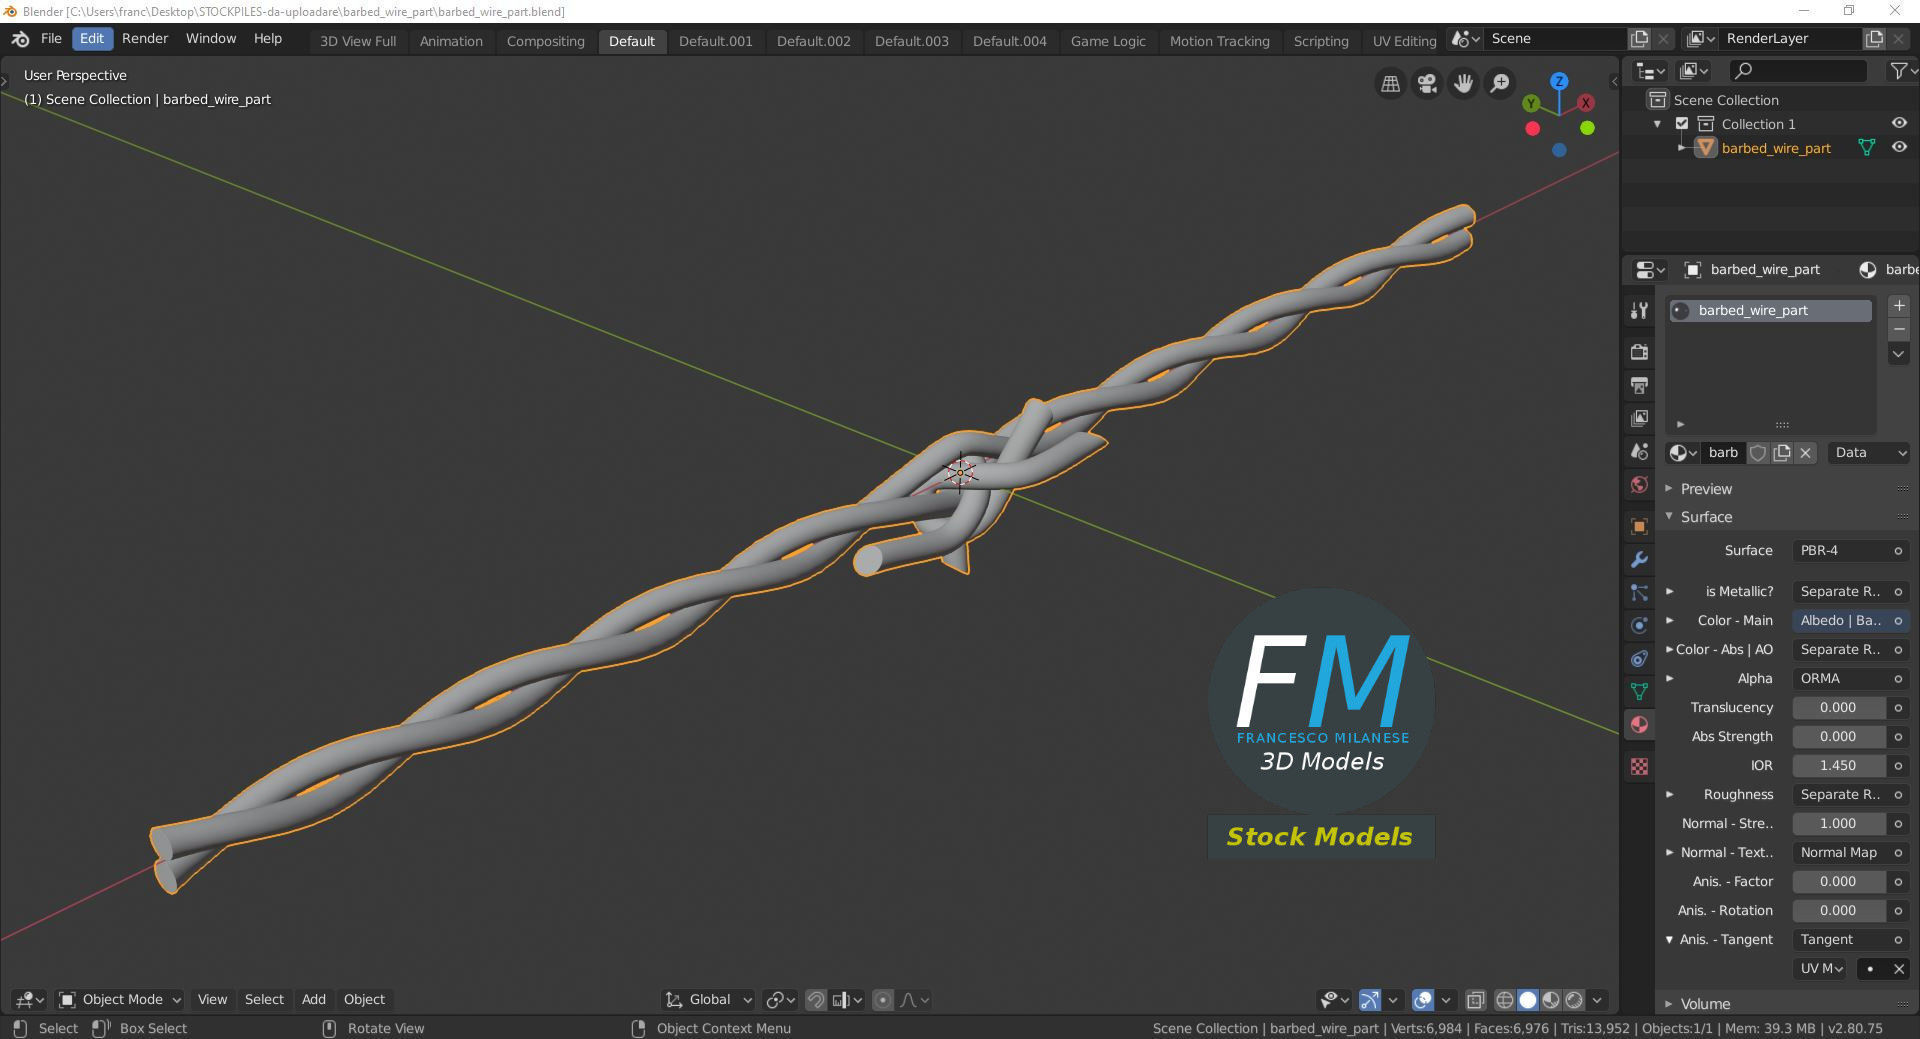Switch to rendered shading
This screenshot has height=1039, width=1920.
click(1574, 1000)
